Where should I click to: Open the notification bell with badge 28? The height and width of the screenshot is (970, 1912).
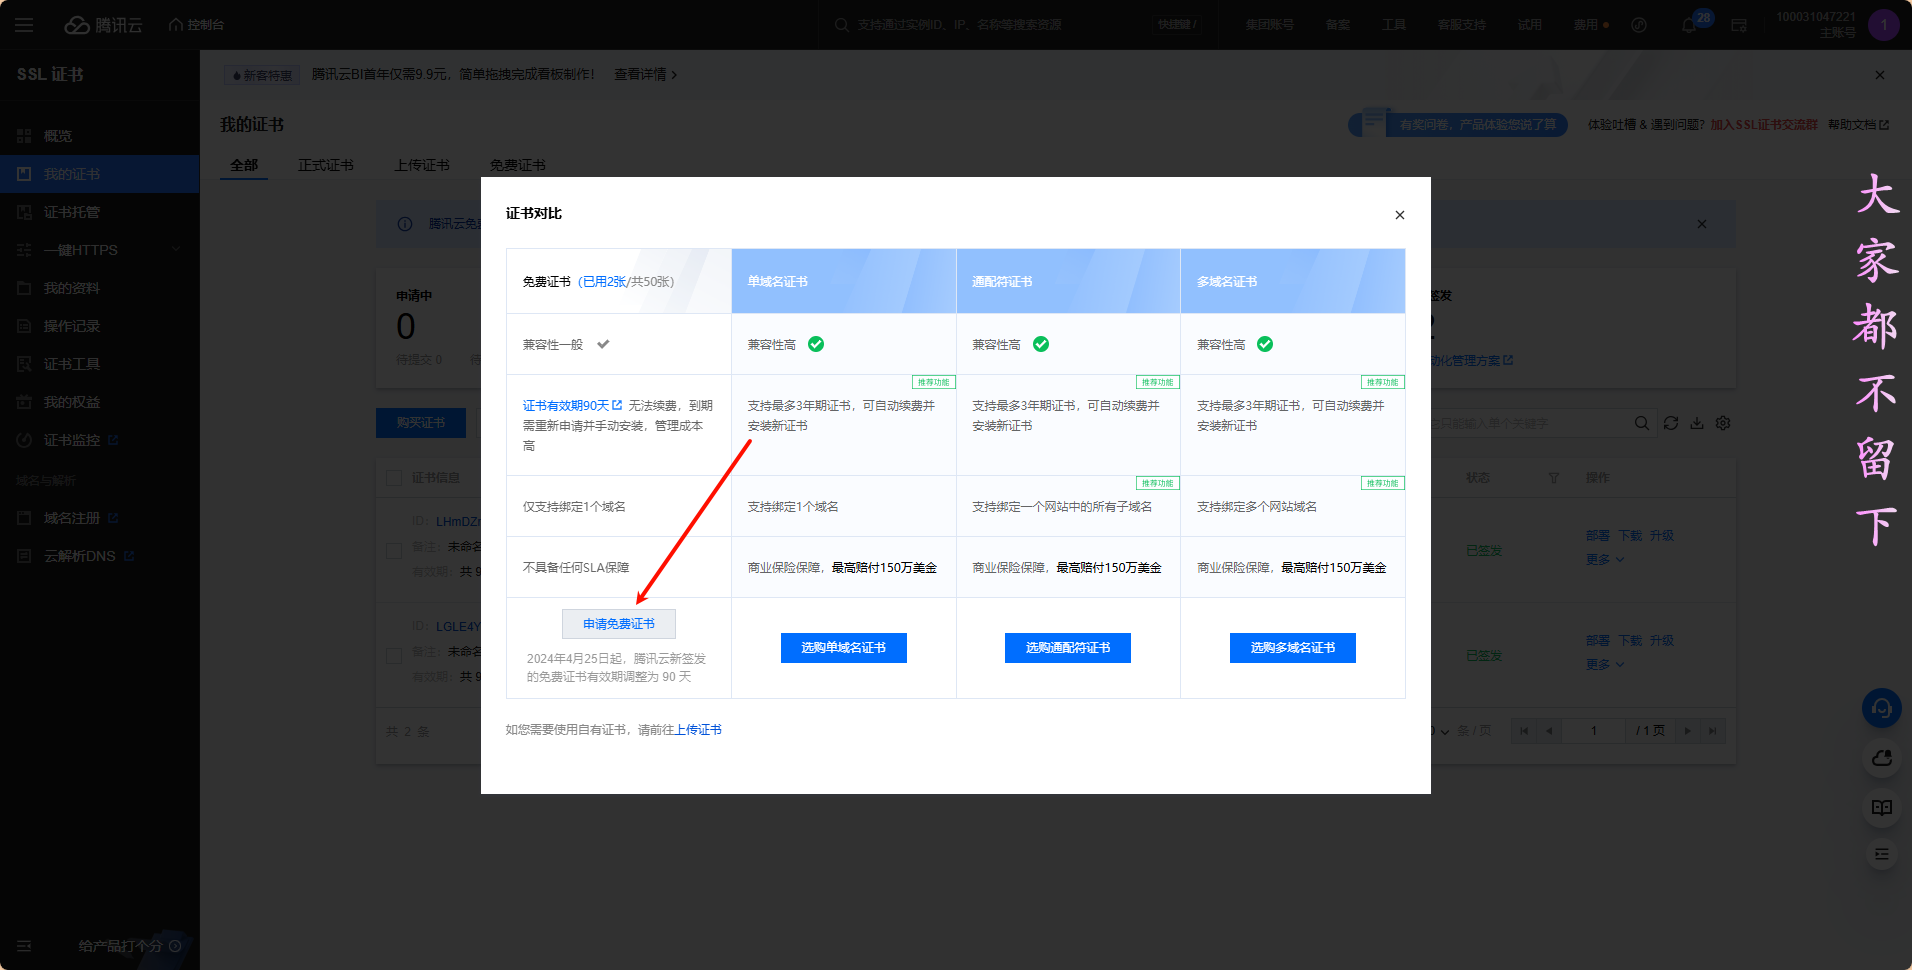pyautogui.click(x=1689, y=25)
